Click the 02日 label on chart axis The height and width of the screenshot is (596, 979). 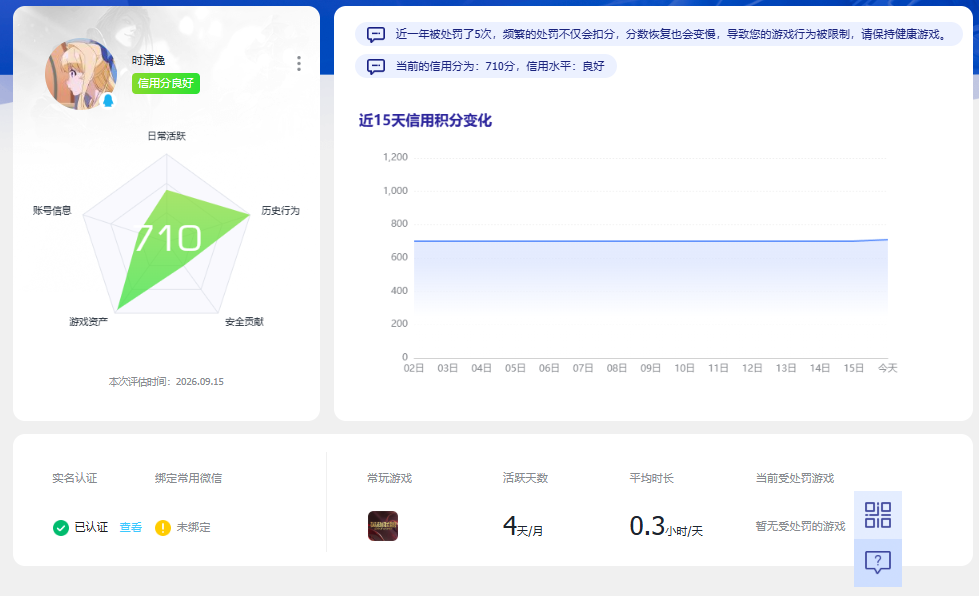[x=413, y=368]
